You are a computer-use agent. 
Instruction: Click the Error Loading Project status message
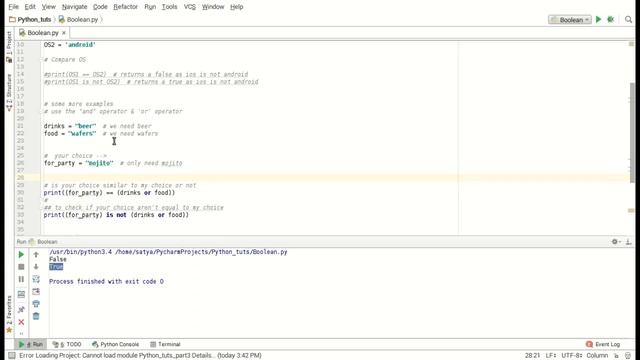point(140,356)
